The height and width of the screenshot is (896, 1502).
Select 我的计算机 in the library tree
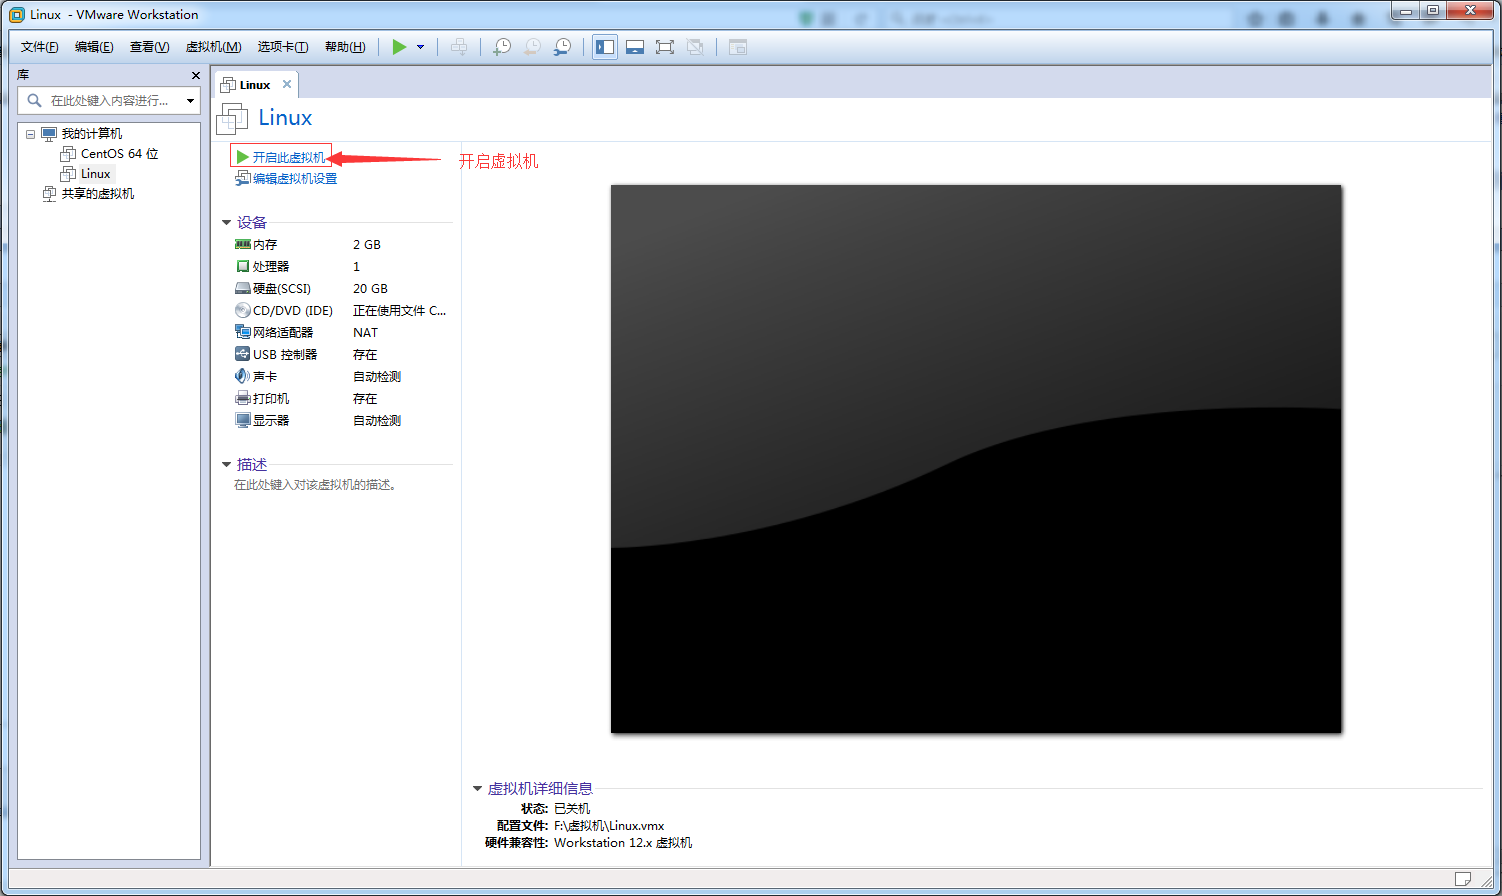[91, 134]
